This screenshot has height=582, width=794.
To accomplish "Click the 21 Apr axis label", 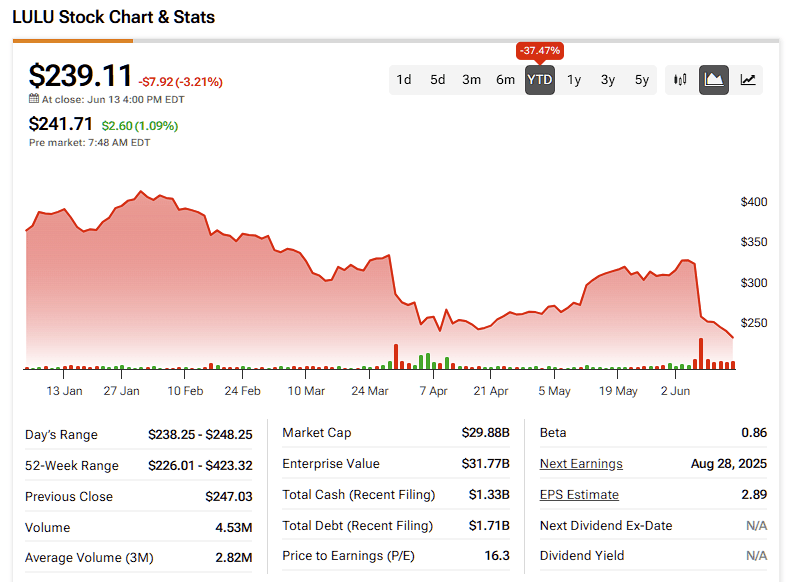I will pyautogui.click(x=491, y=391).
